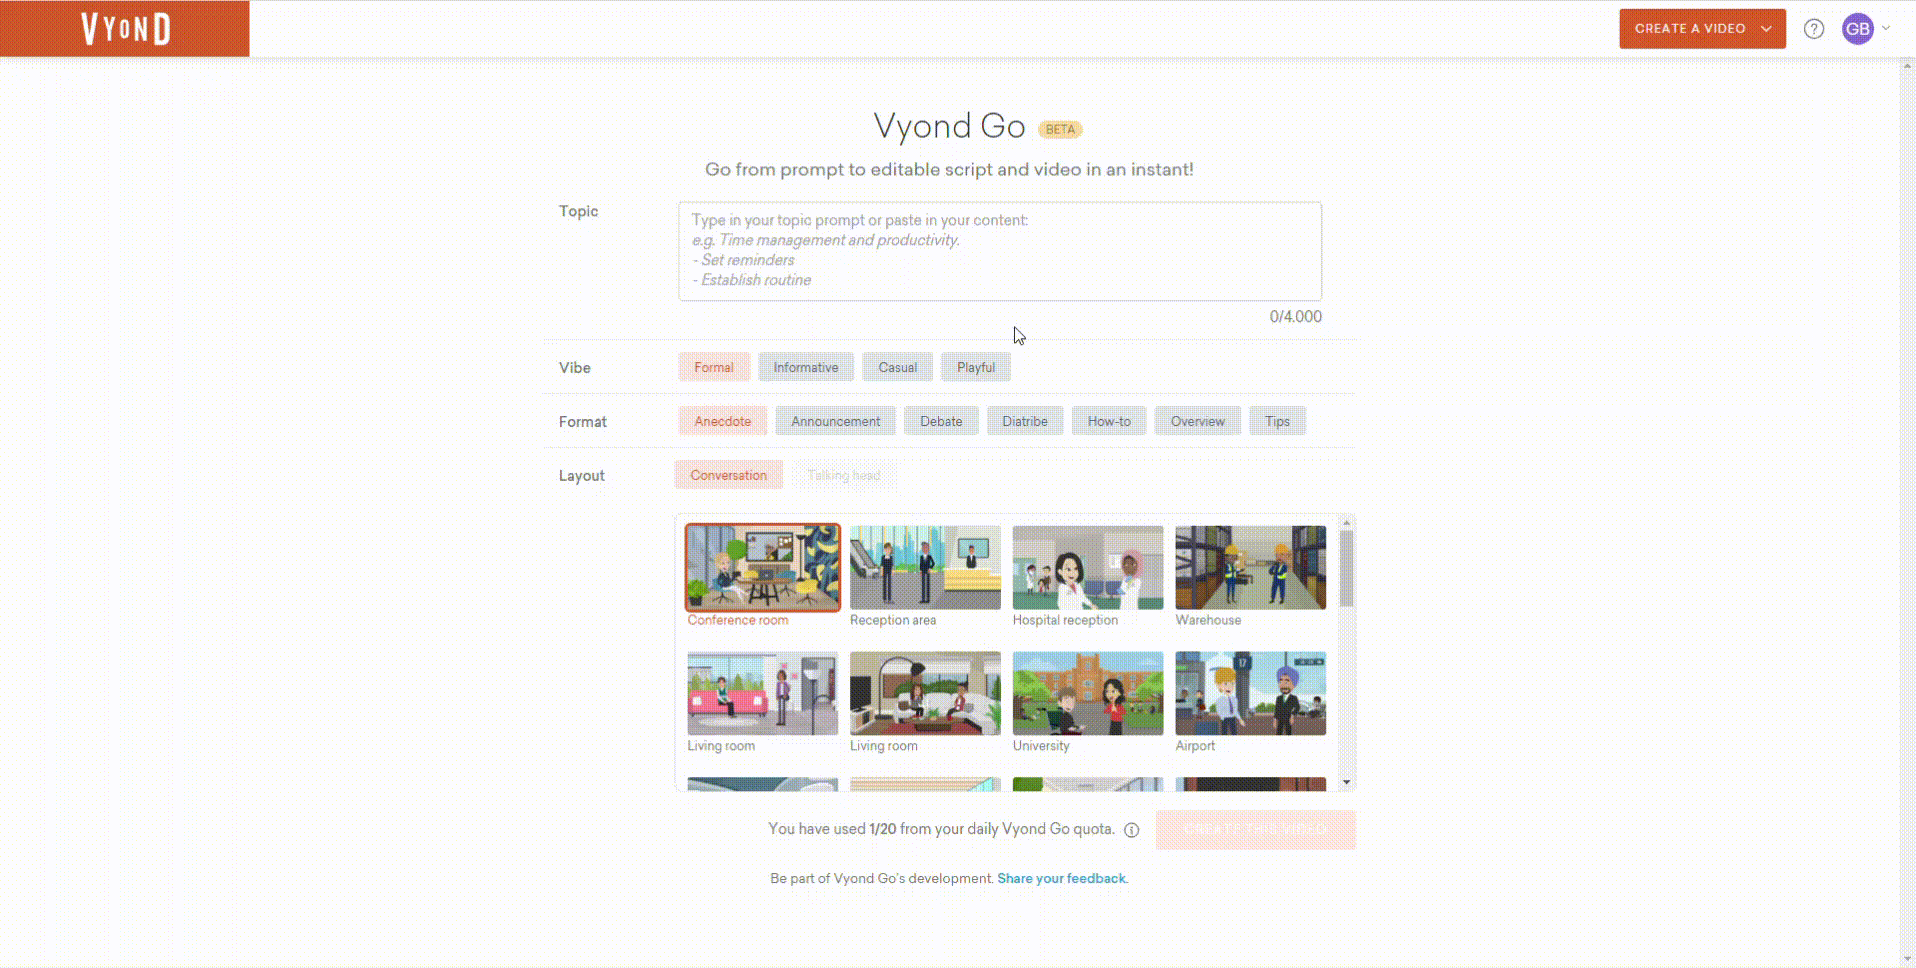Pick the Hospital reception scene thumbnail
Screen dimensions: 1916x968
1088,567
